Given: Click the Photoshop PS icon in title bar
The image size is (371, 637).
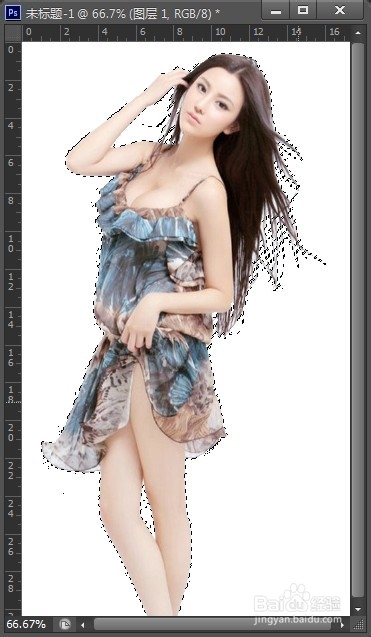Looking at the screenshot, I should 13,13.
